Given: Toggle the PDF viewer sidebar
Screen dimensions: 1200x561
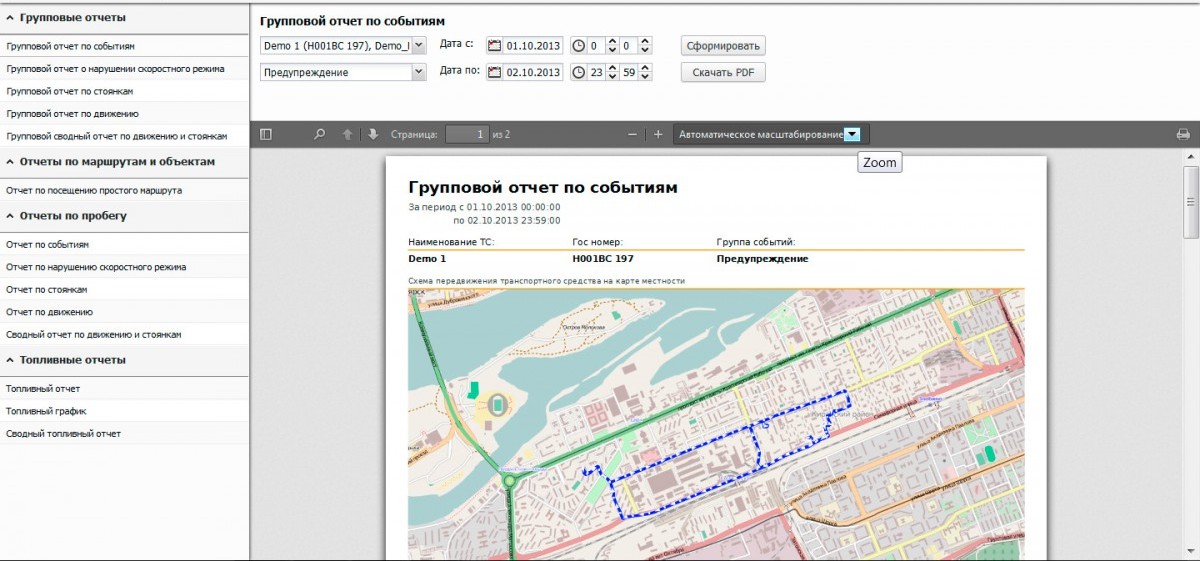Looking at the screenshot, I should [266, 134].
